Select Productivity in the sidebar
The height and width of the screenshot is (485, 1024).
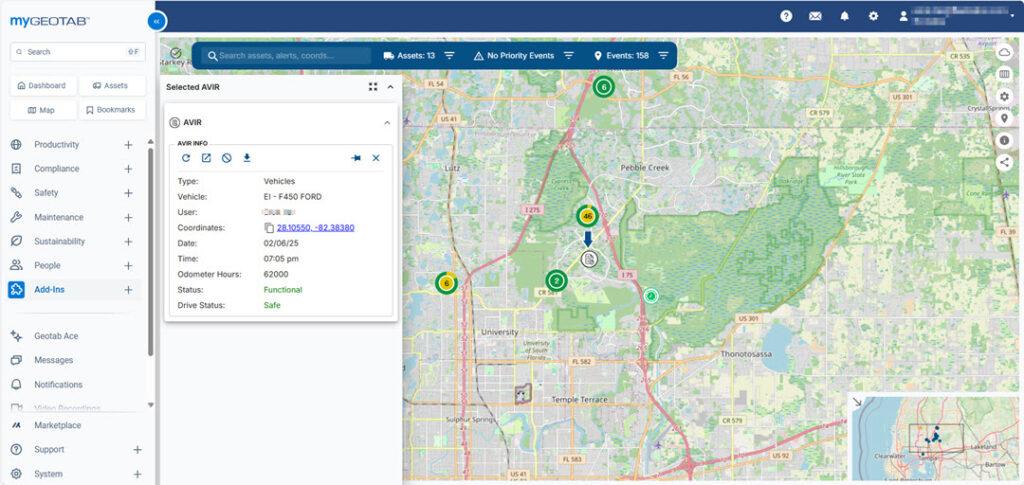point(57,144)
